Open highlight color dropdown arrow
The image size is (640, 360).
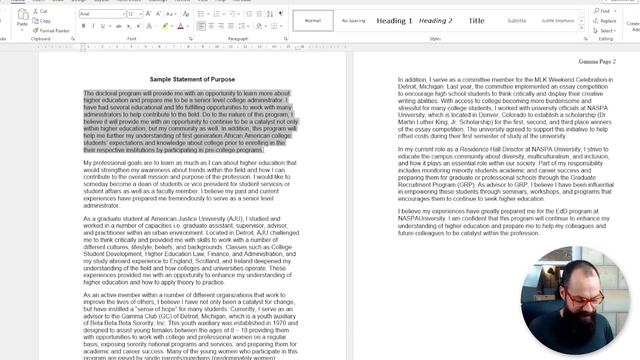point(171,27)
